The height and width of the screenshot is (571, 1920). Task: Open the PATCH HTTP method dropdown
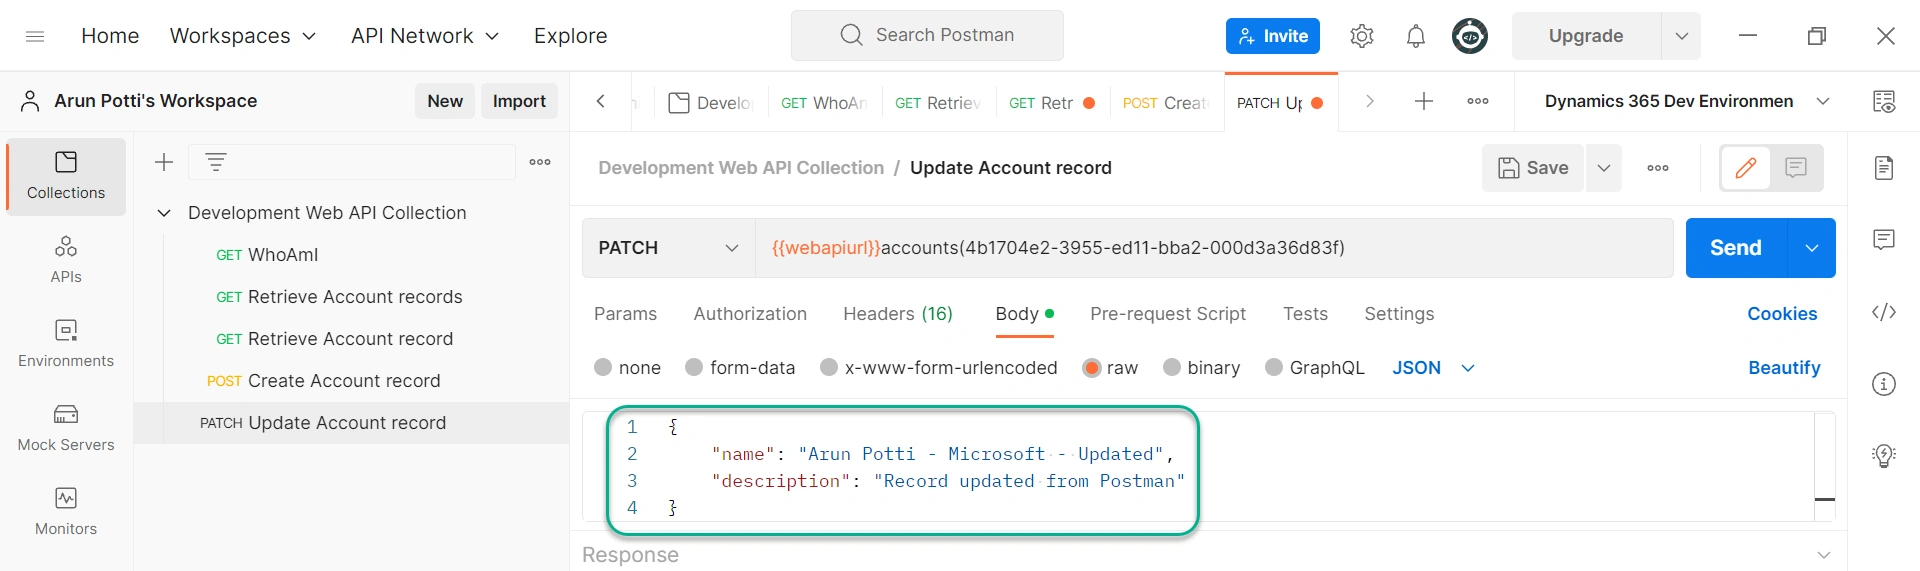click(669, 248)
